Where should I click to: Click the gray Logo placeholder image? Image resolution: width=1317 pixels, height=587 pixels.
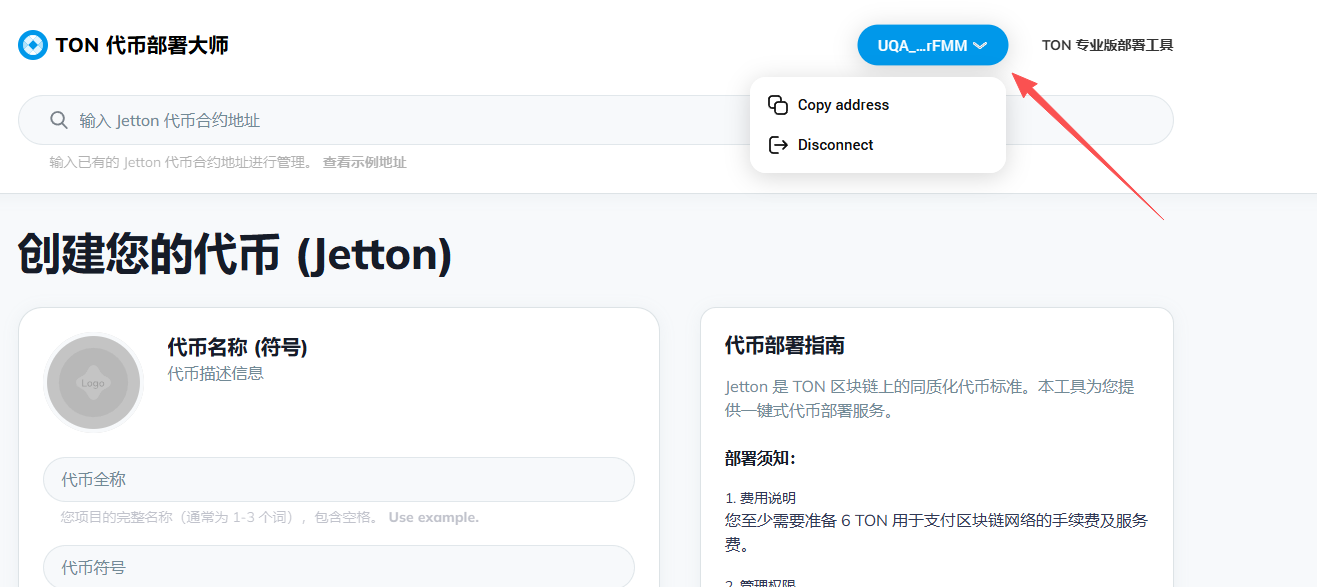point(93,382)
